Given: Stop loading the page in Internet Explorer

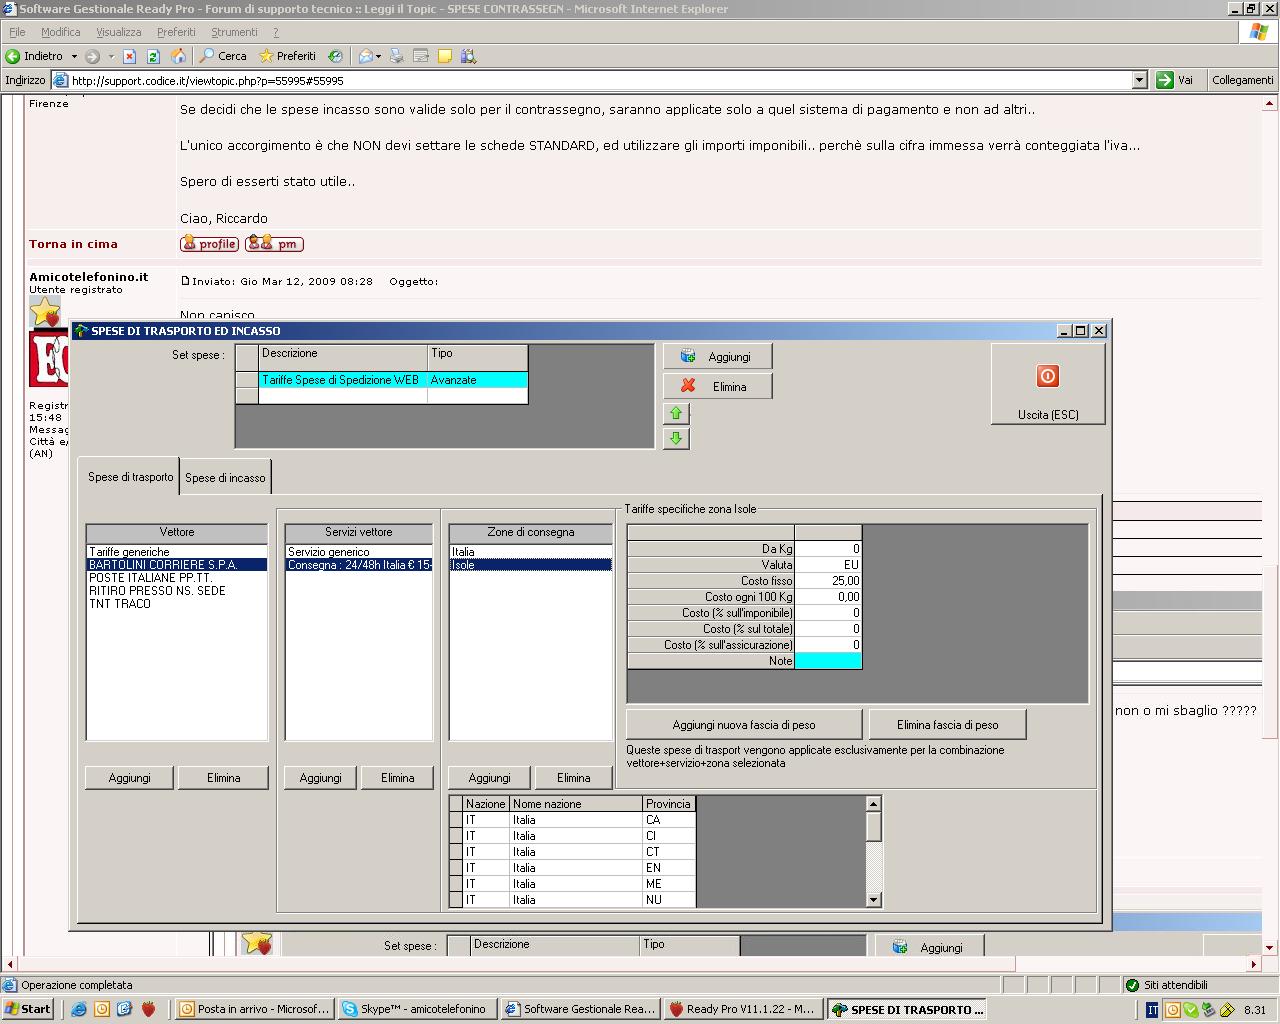Looking at the screenshot, I should pos(129,56).
